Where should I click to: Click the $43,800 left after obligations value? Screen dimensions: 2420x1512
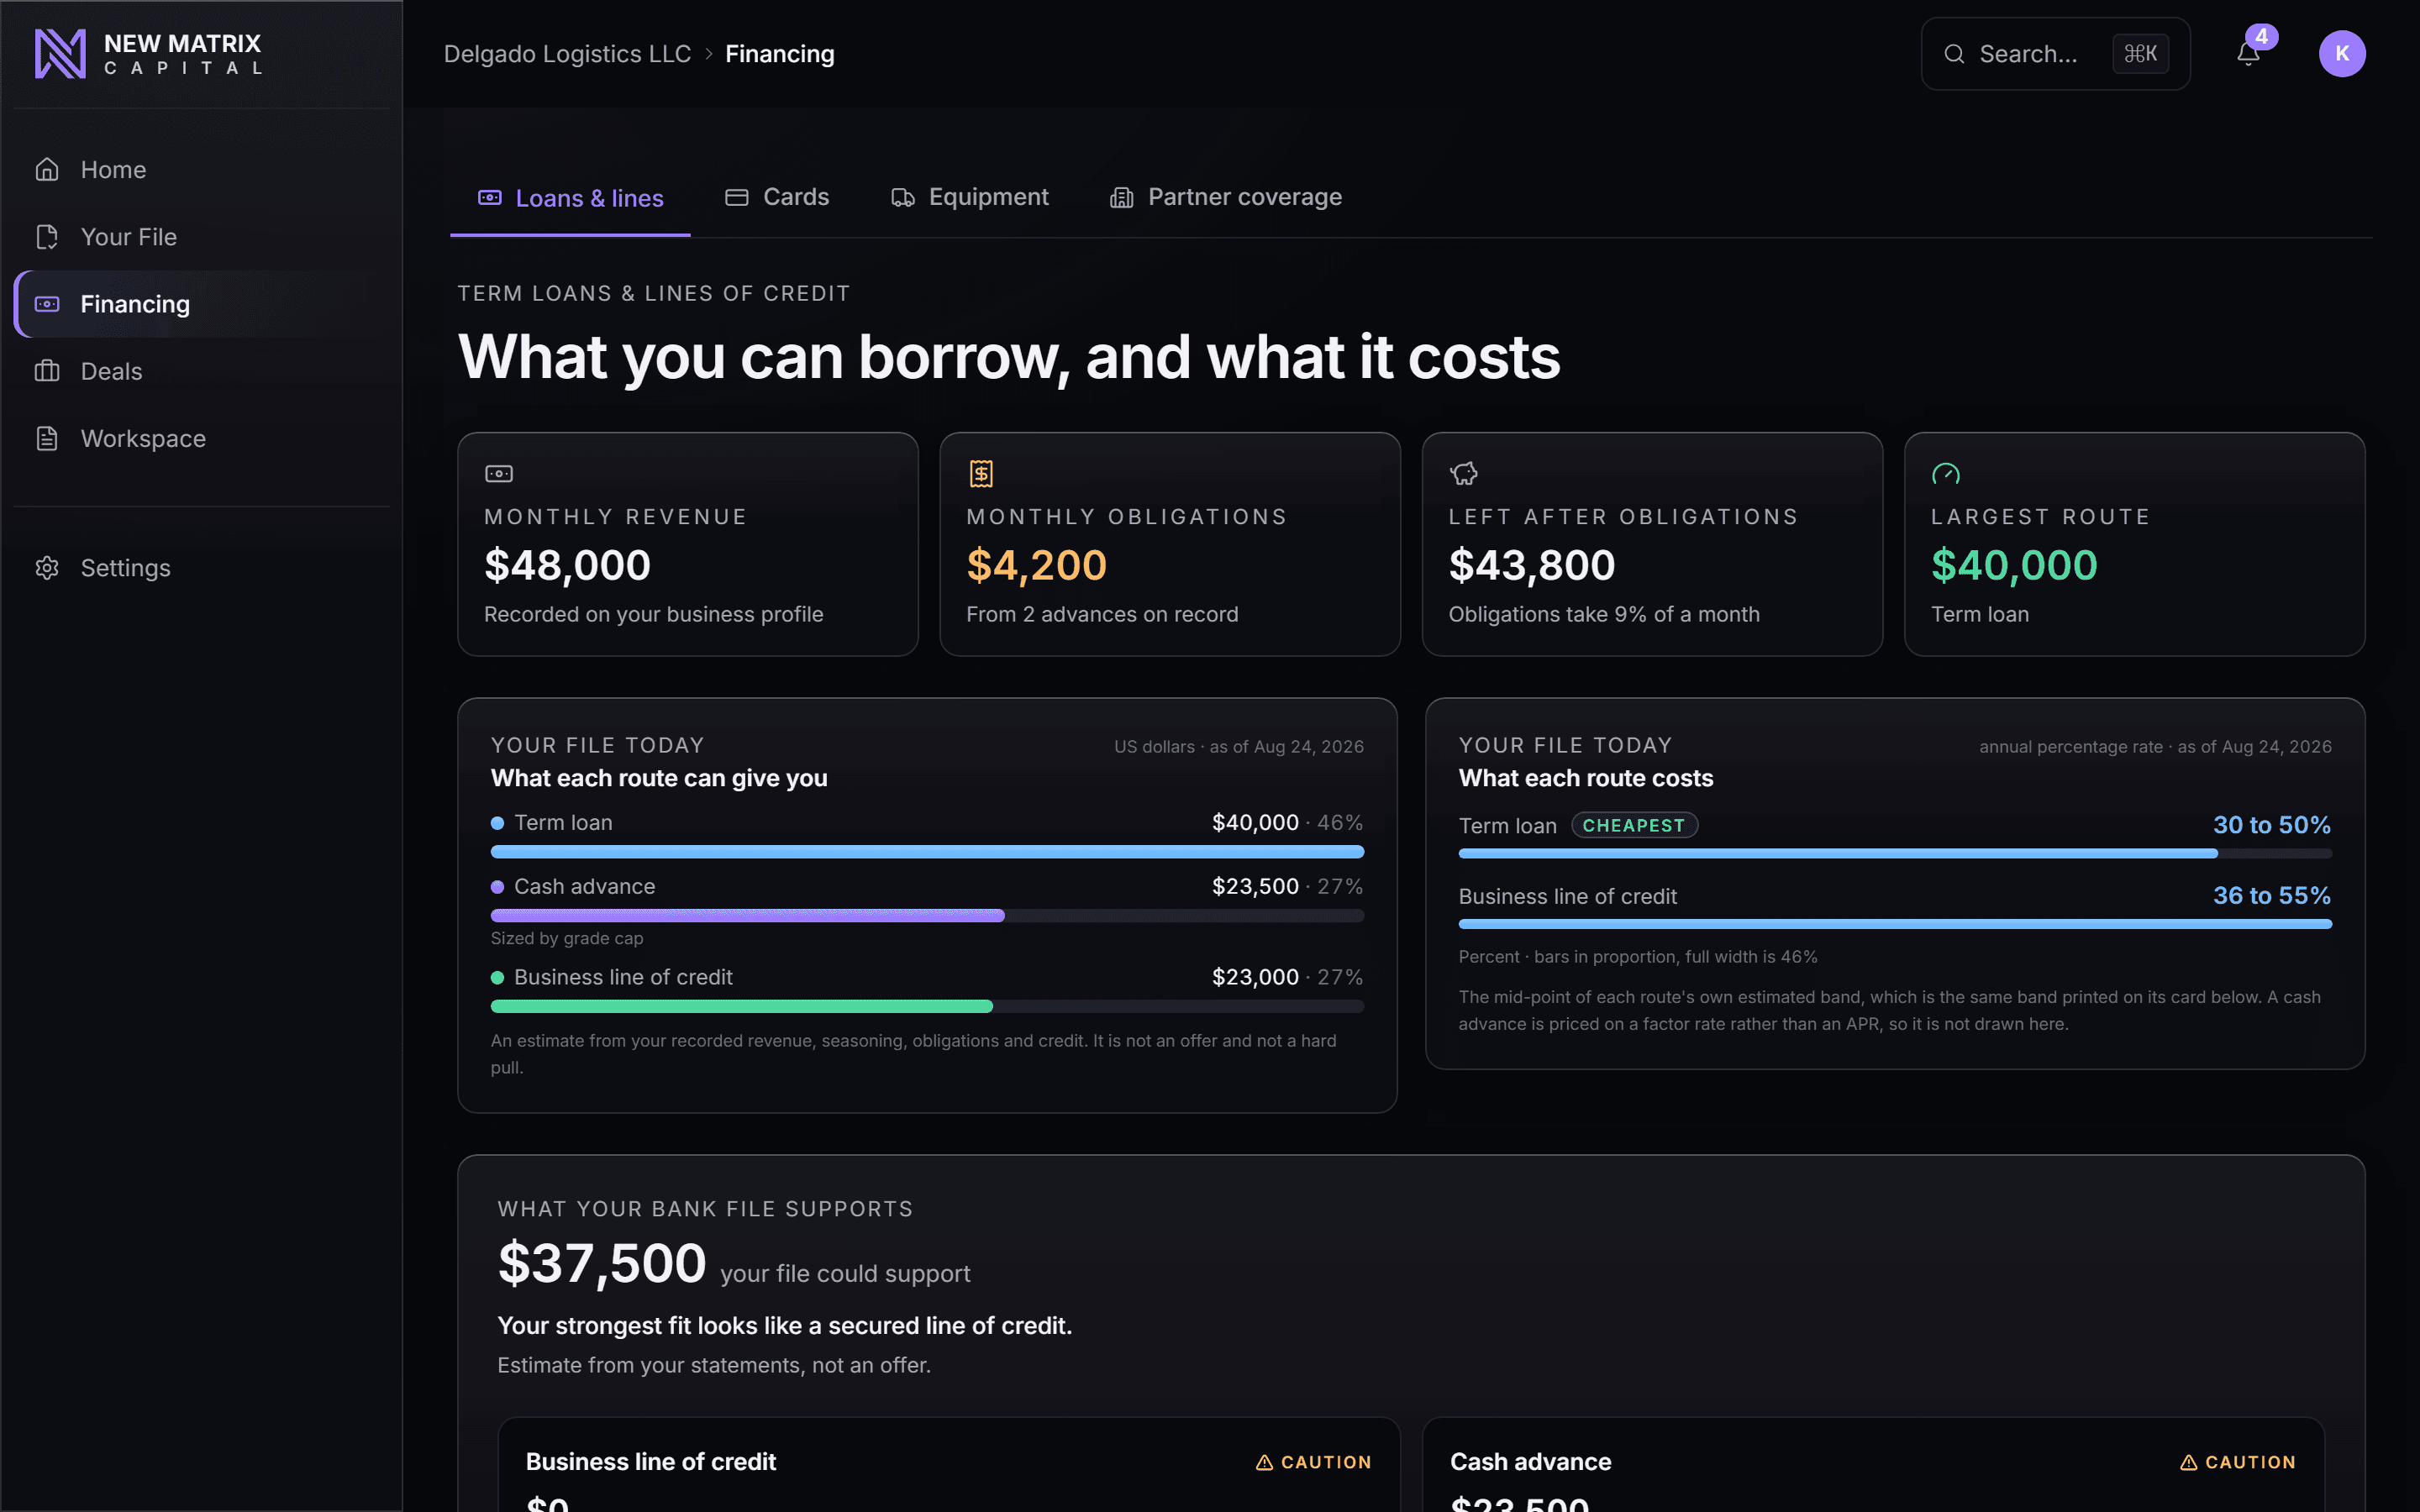[x=1532, y=565]
